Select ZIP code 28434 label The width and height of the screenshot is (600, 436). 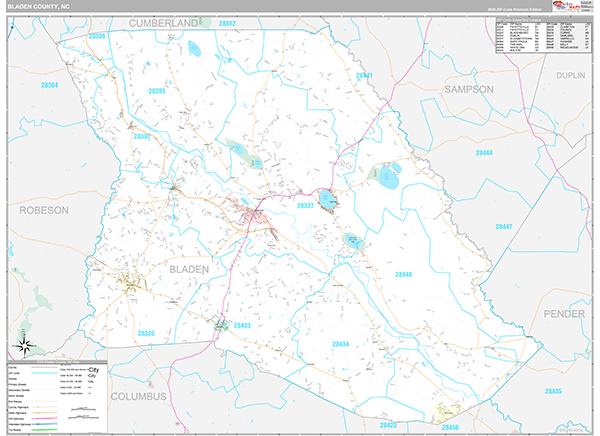pos(342,344)
